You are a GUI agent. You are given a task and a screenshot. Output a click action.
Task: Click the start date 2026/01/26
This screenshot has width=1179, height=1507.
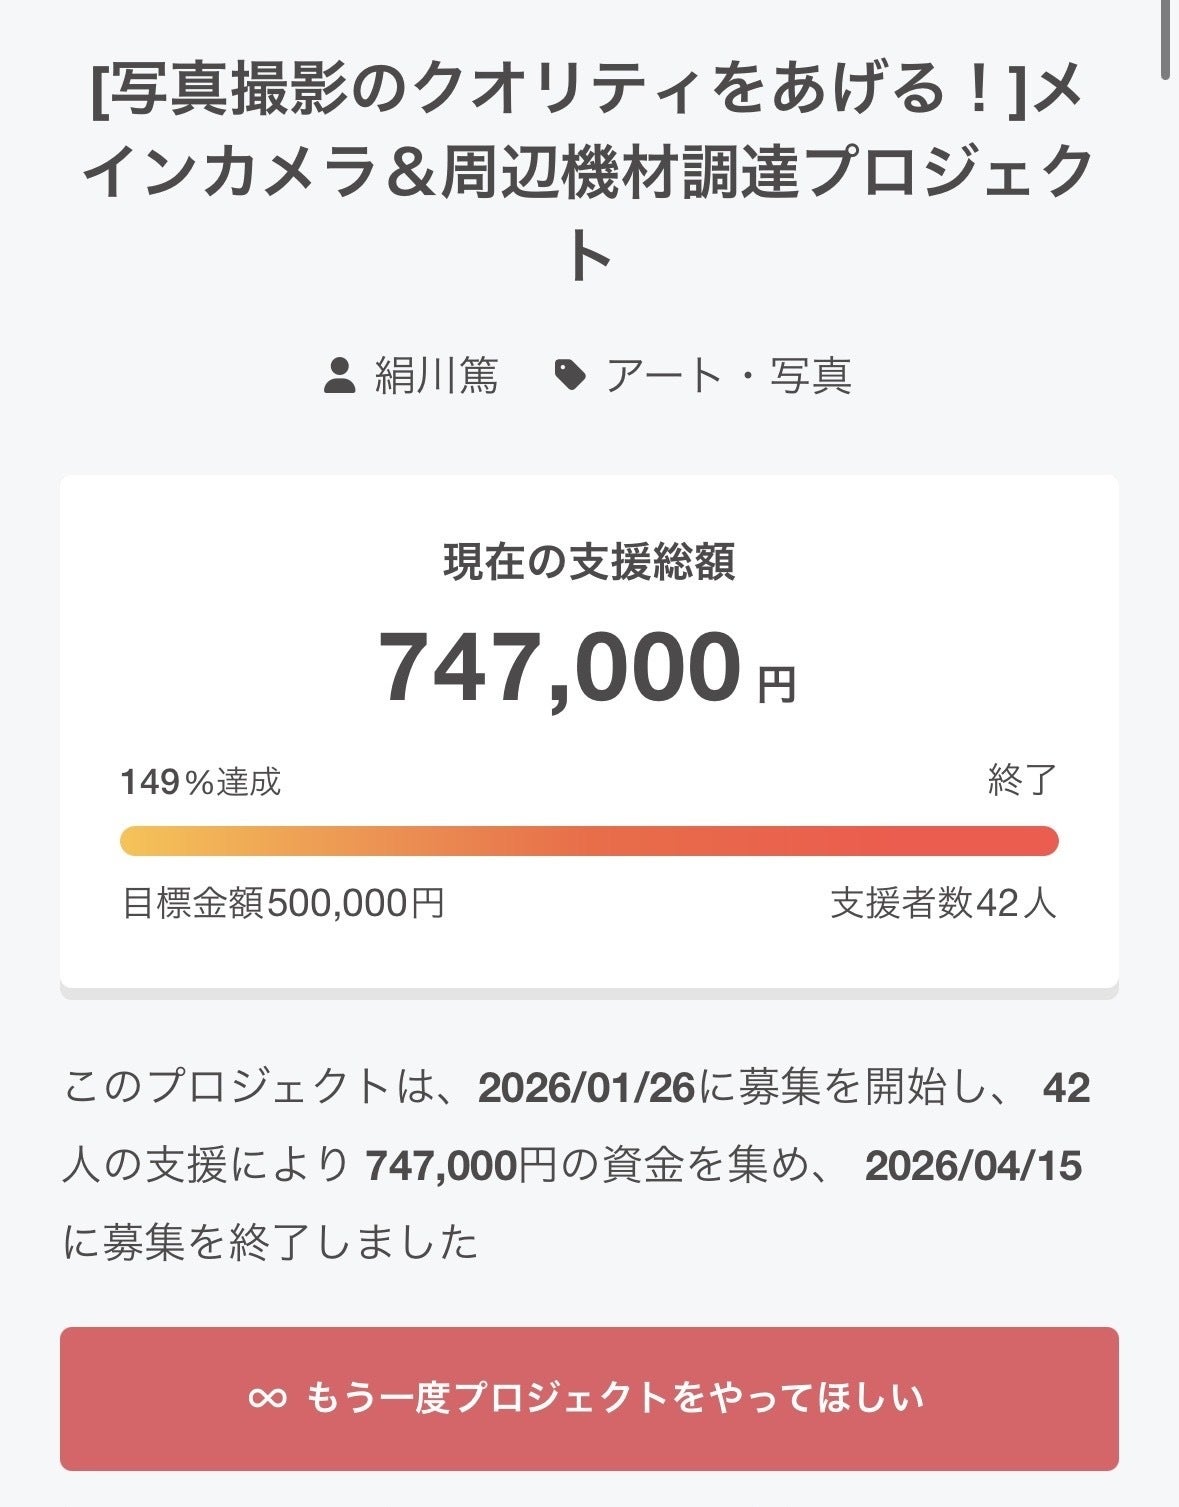pos(586,1088)
